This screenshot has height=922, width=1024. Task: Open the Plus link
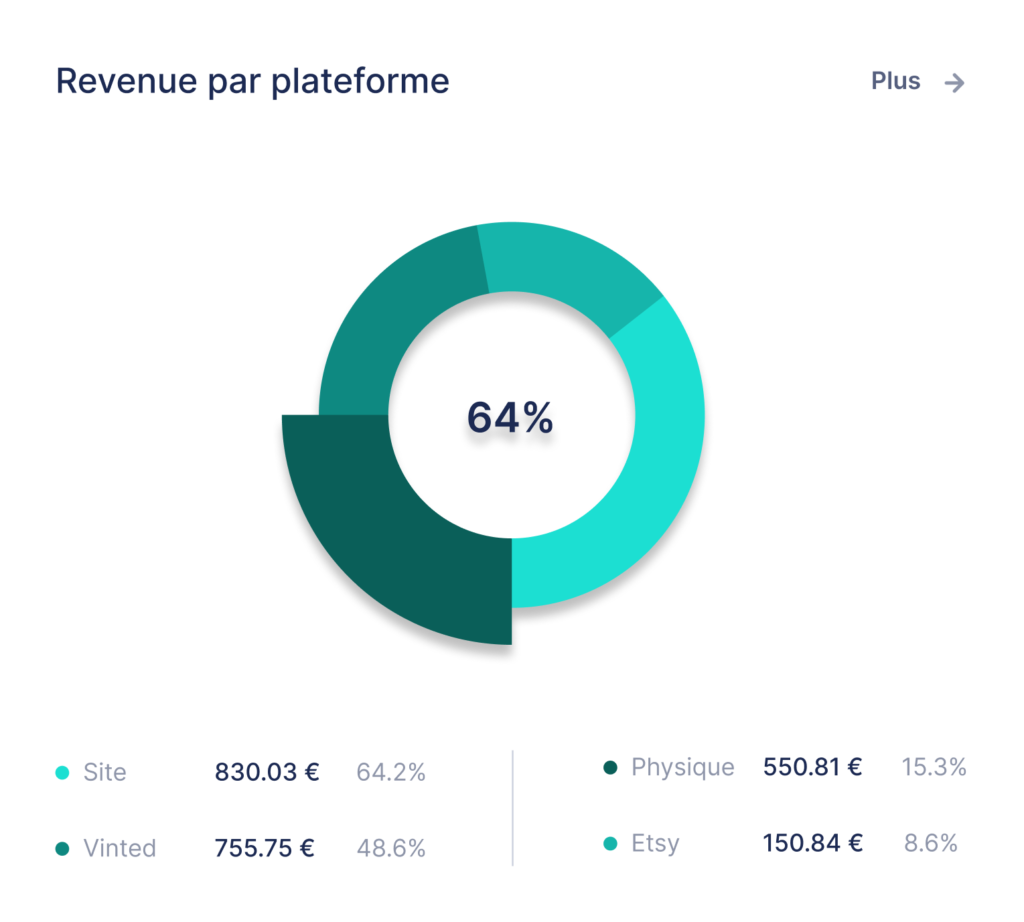tap(896, 81)
